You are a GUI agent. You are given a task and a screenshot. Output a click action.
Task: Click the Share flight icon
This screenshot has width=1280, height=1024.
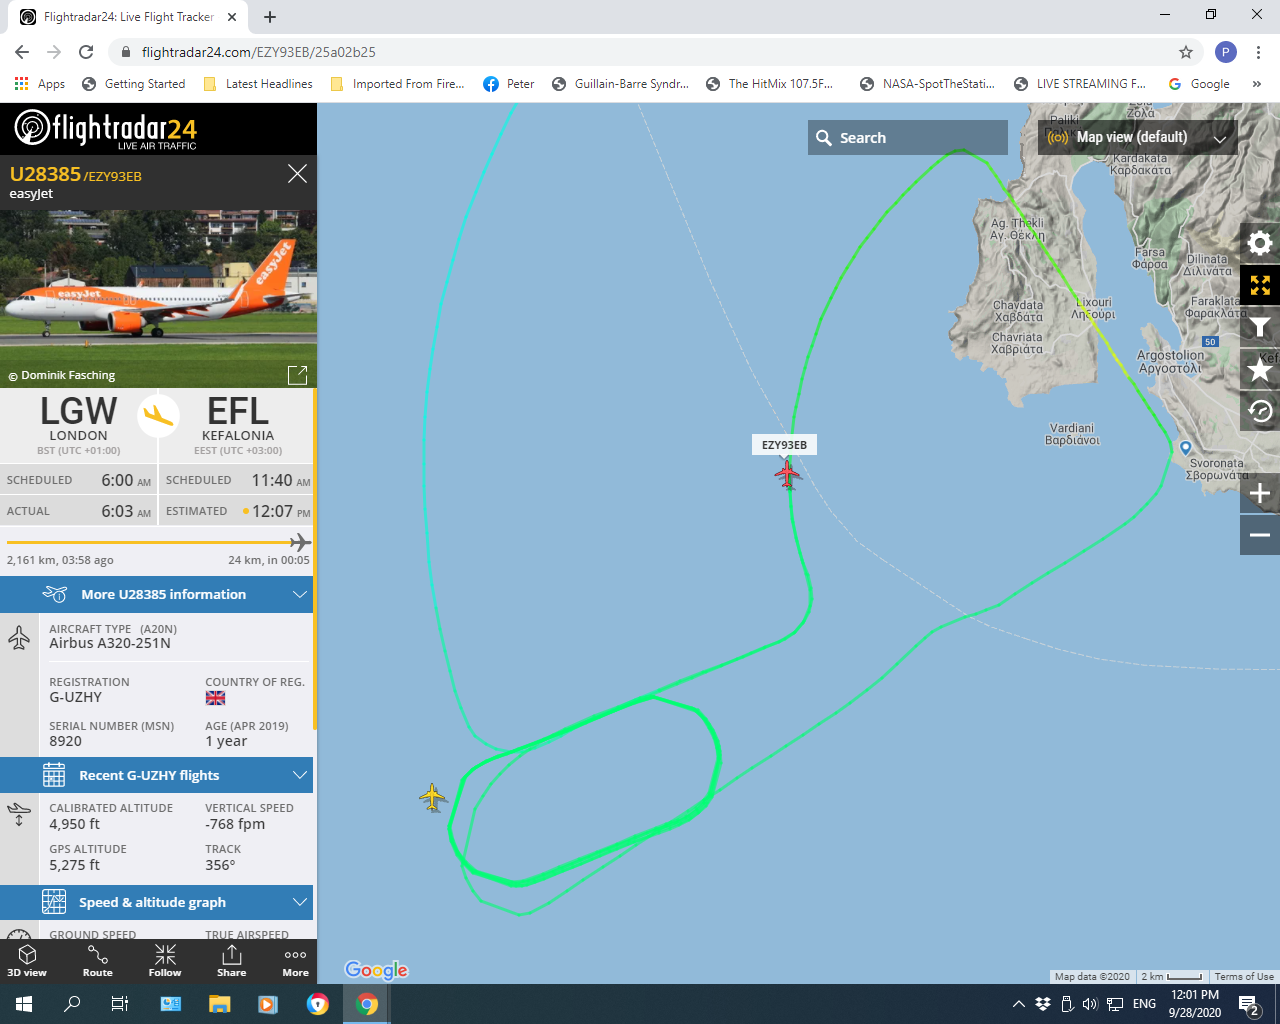pyautogui.click(x=231, y=960)
